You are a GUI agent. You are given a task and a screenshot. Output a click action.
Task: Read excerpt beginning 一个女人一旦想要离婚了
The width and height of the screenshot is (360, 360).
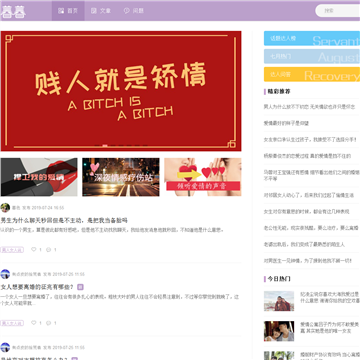120,300
